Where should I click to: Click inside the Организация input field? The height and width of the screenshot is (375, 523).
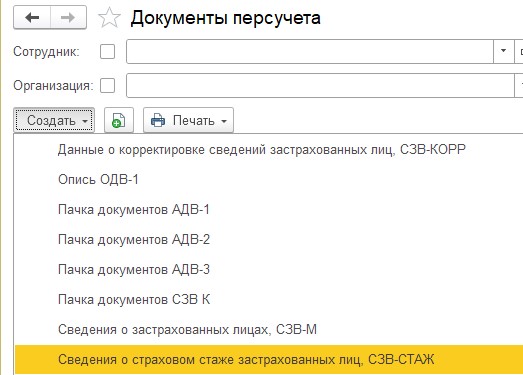tap(320, 85)
